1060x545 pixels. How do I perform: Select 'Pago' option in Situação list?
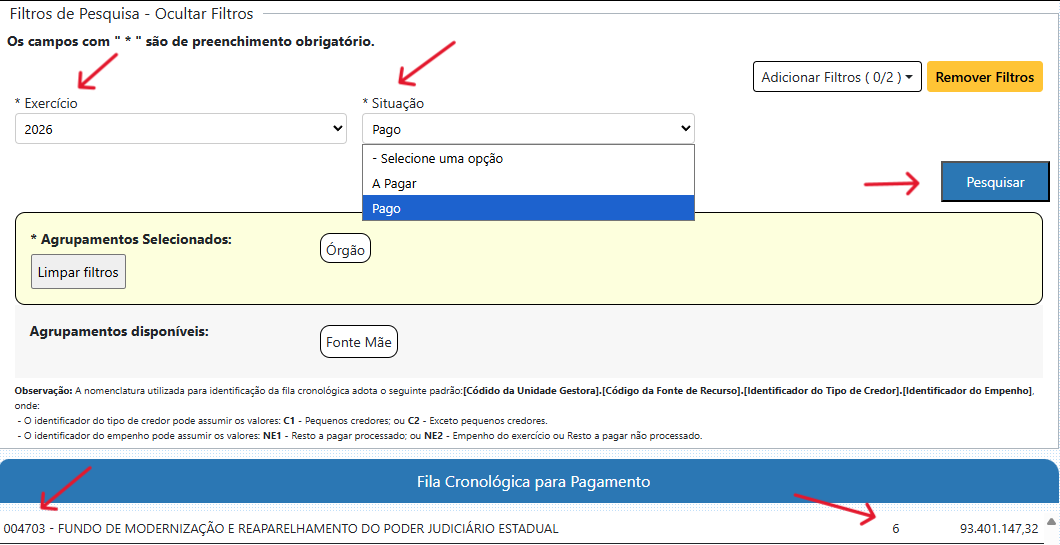pyautogui.click(x=528, y=208)
